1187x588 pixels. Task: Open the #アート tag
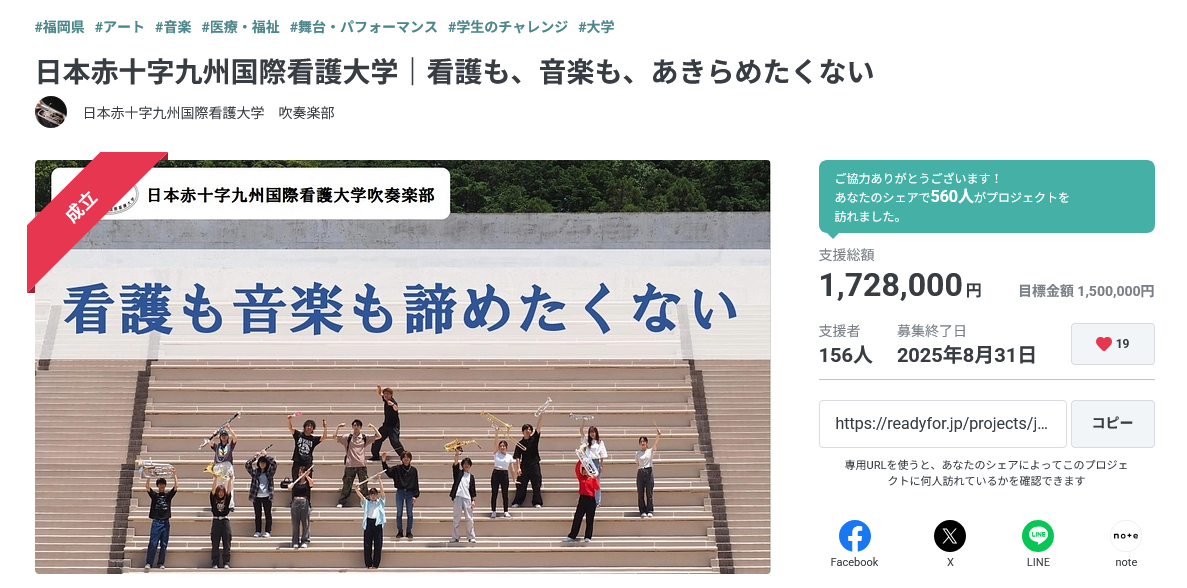[120, 27]
